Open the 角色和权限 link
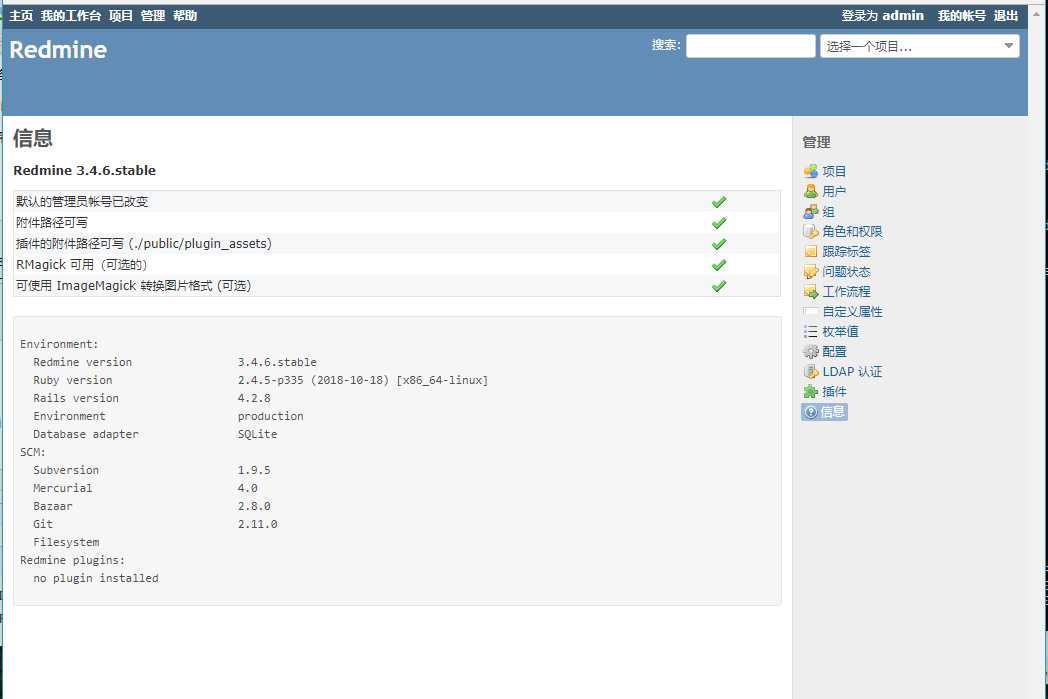The image size is (1048, 699). [x=852, y=231]
